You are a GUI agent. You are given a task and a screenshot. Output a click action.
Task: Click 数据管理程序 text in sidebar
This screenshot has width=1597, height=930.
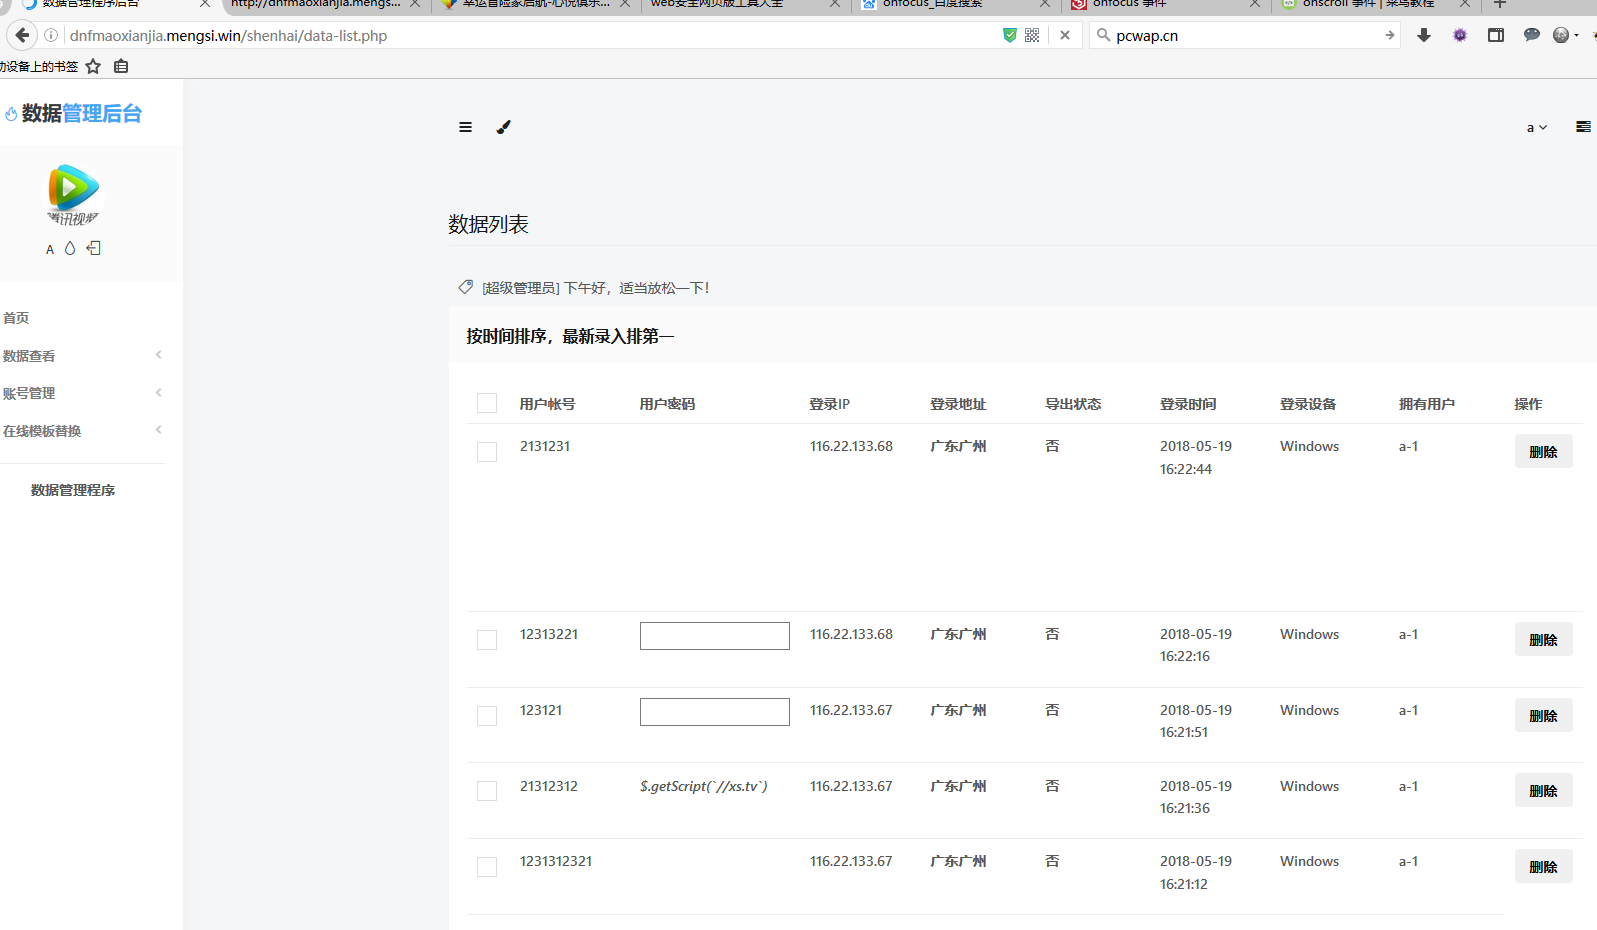73,490
